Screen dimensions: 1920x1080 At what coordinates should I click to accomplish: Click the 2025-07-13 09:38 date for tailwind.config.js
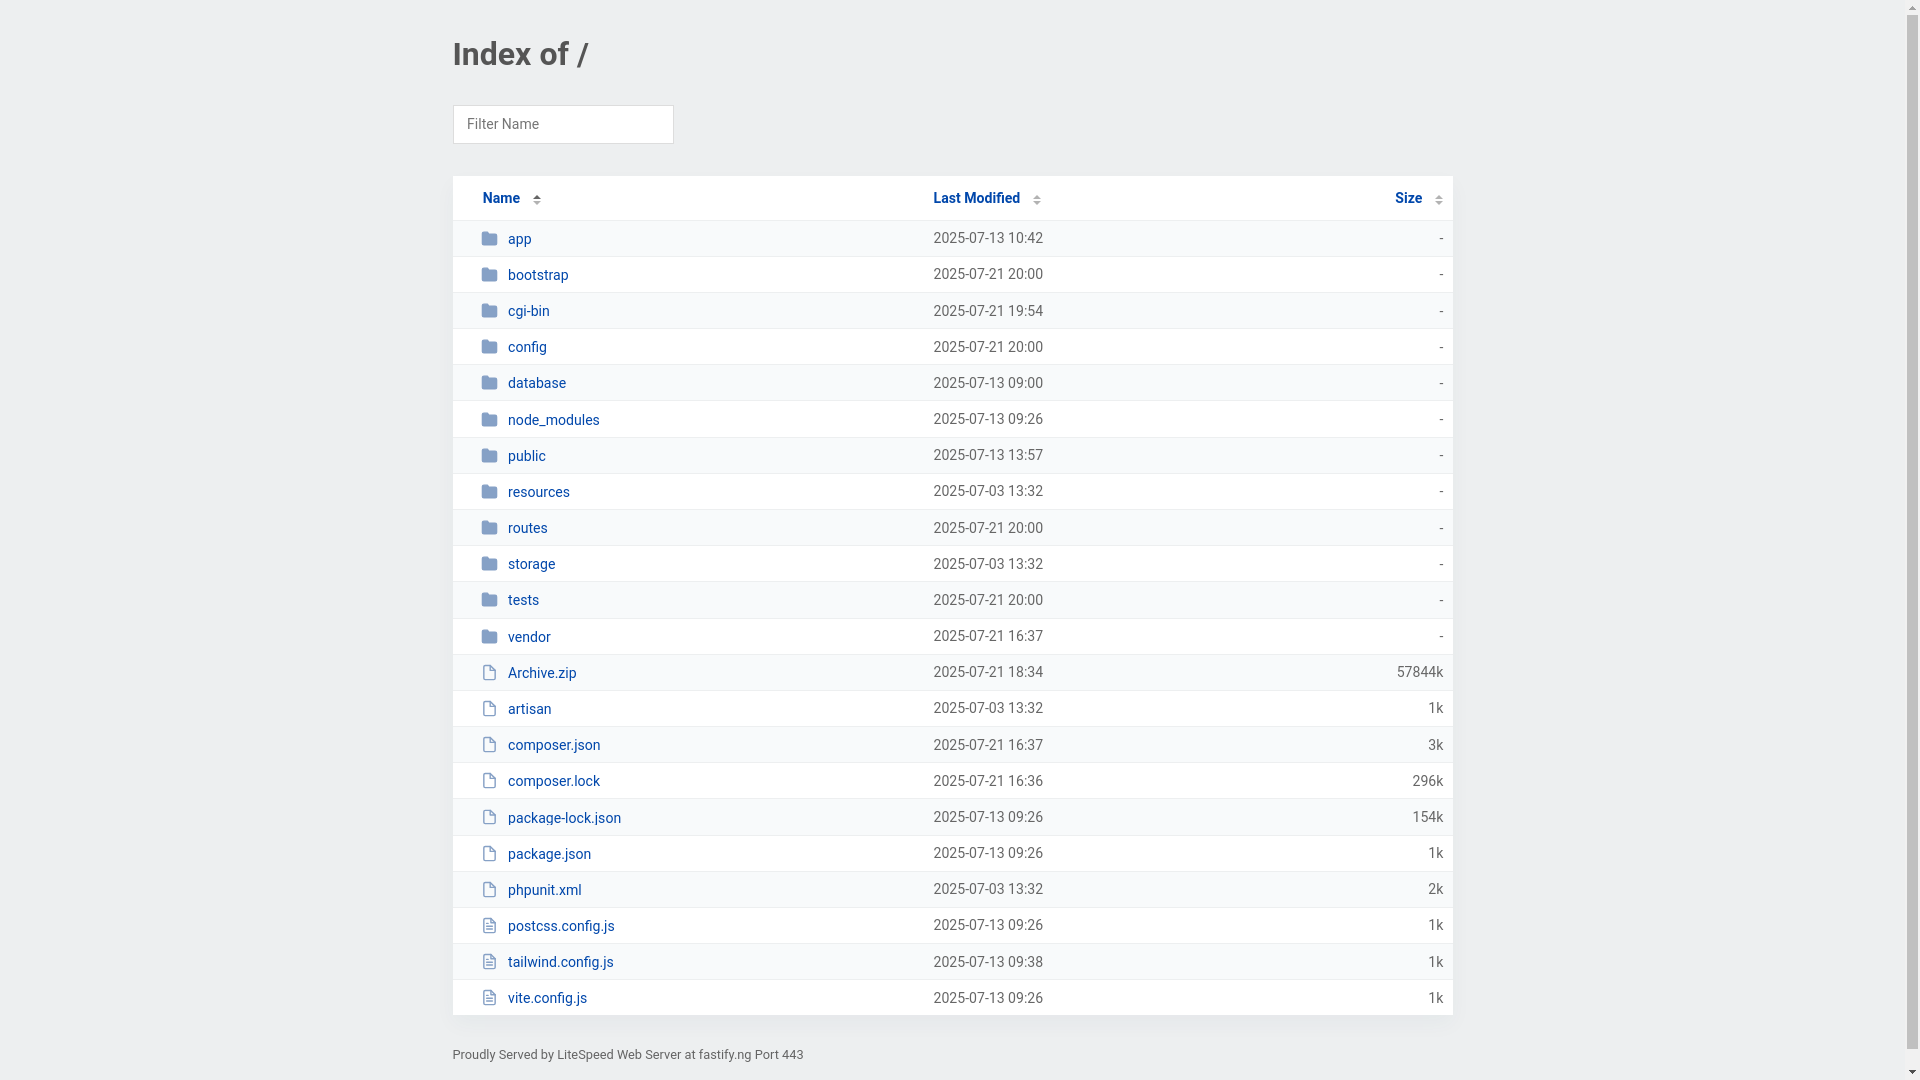988,962
